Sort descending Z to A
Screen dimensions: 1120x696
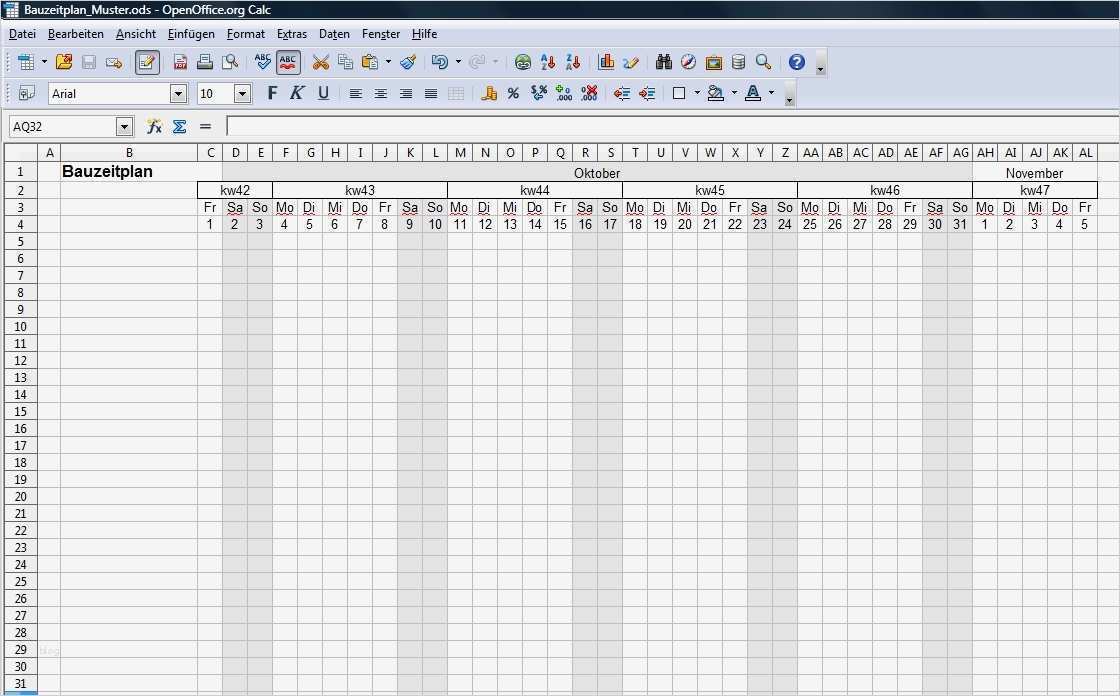[573, 62]
